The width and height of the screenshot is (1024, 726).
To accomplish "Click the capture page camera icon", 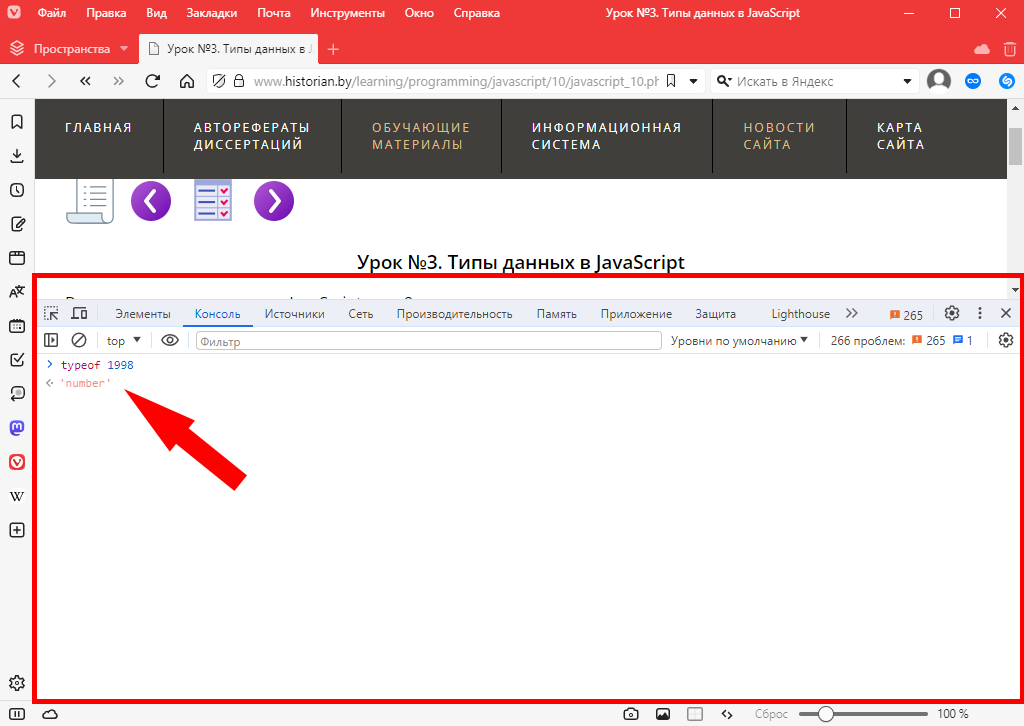I will click(x=631, y=714).
